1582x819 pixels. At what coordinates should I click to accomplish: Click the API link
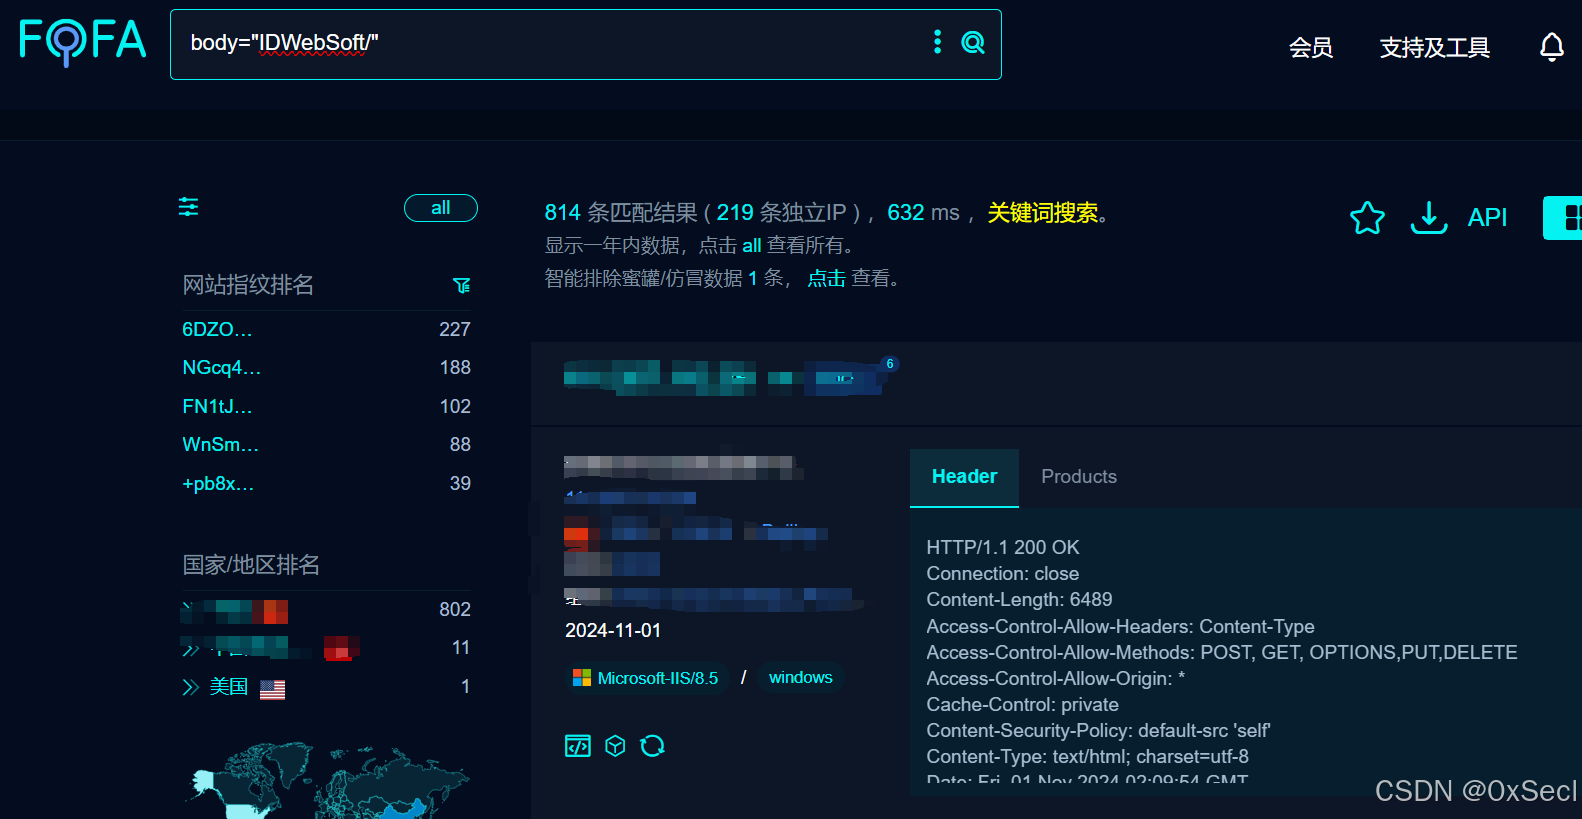[x=1487, y=218]
